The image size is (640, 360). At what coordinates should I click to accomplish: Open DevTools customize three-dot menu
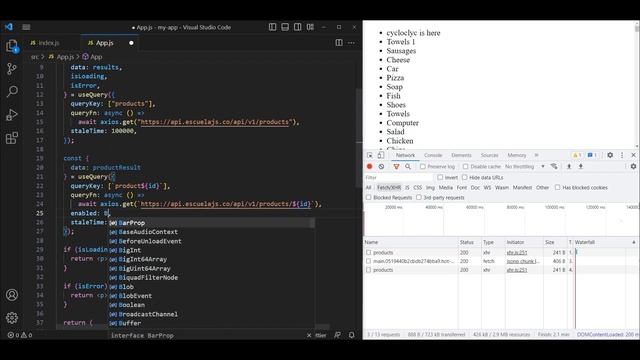622,155
